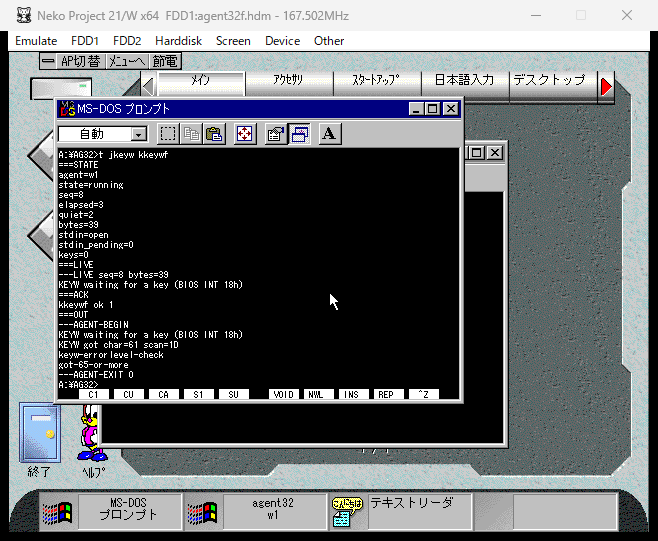Screen dimensions: 658x541
Task: Click the drive icon at top left
Action: pos(61,88)
